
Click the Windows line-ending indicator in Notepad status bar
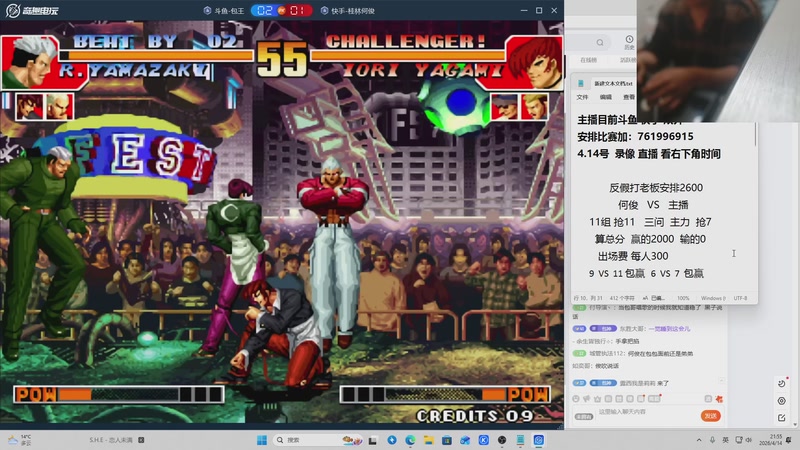[x=713, y=298]
